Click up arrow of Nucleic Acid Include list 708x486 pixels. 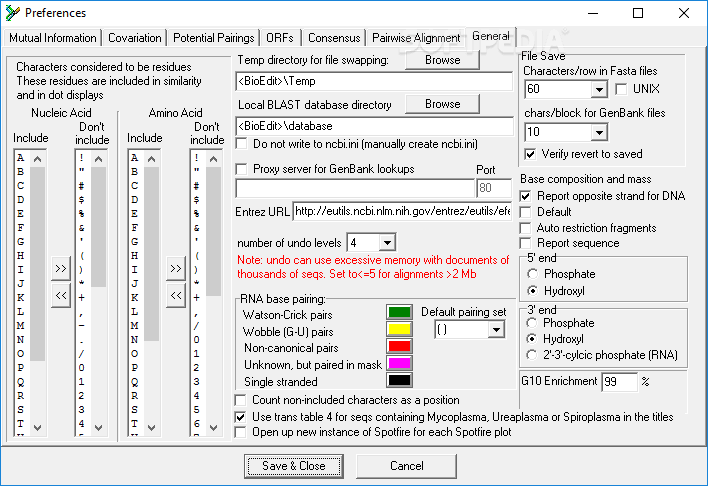[x=38, y=159]
